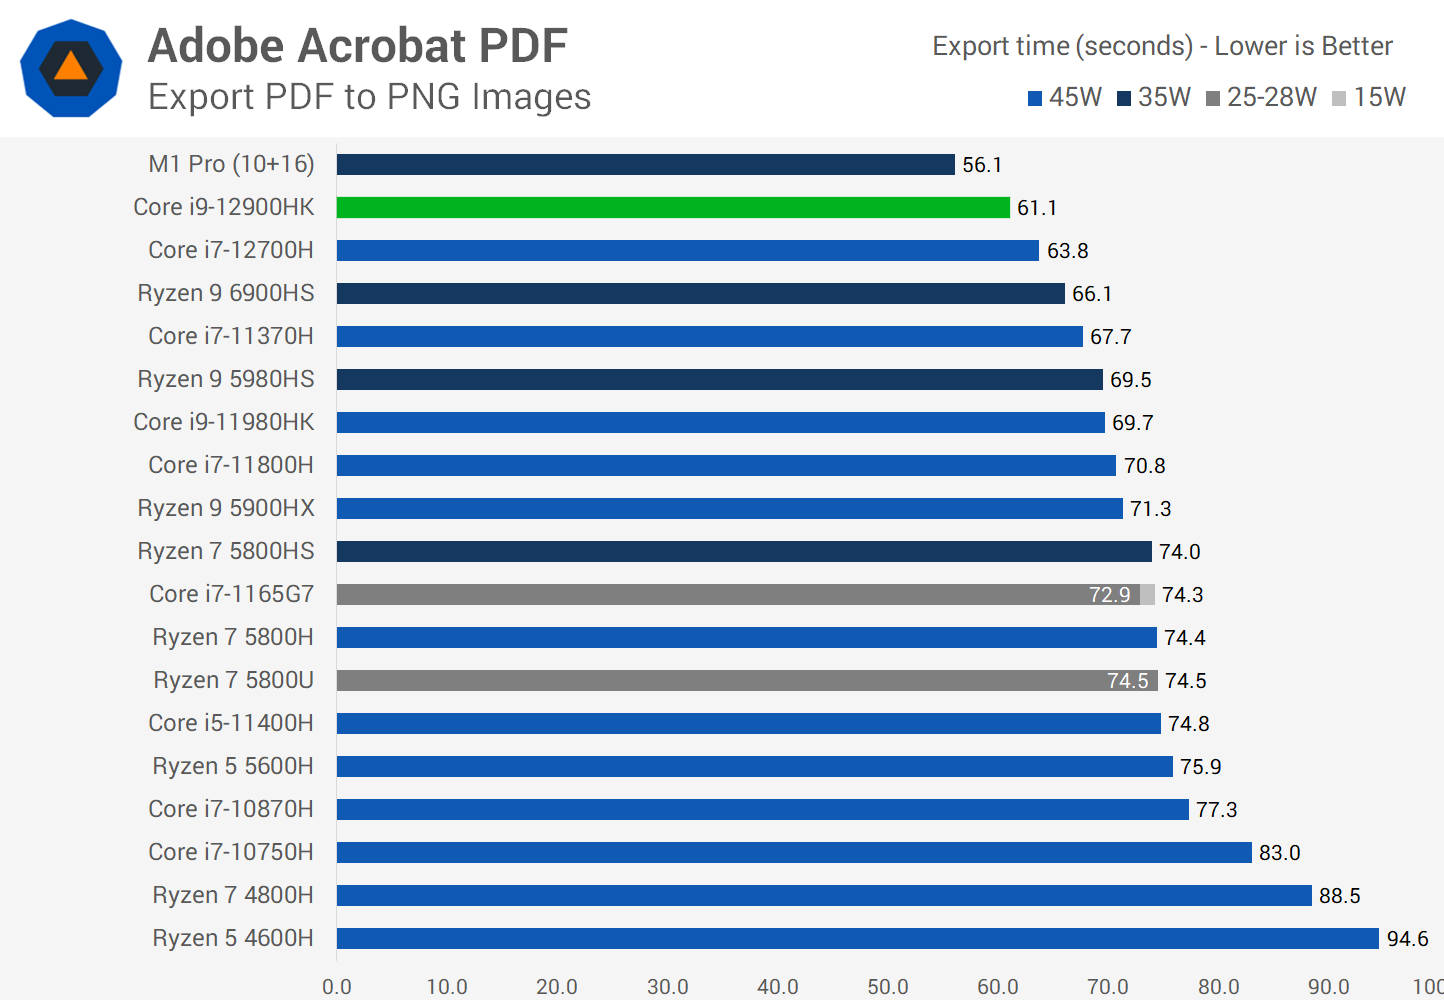
Task: Click the 94.6 value label
Action: 1407,939
